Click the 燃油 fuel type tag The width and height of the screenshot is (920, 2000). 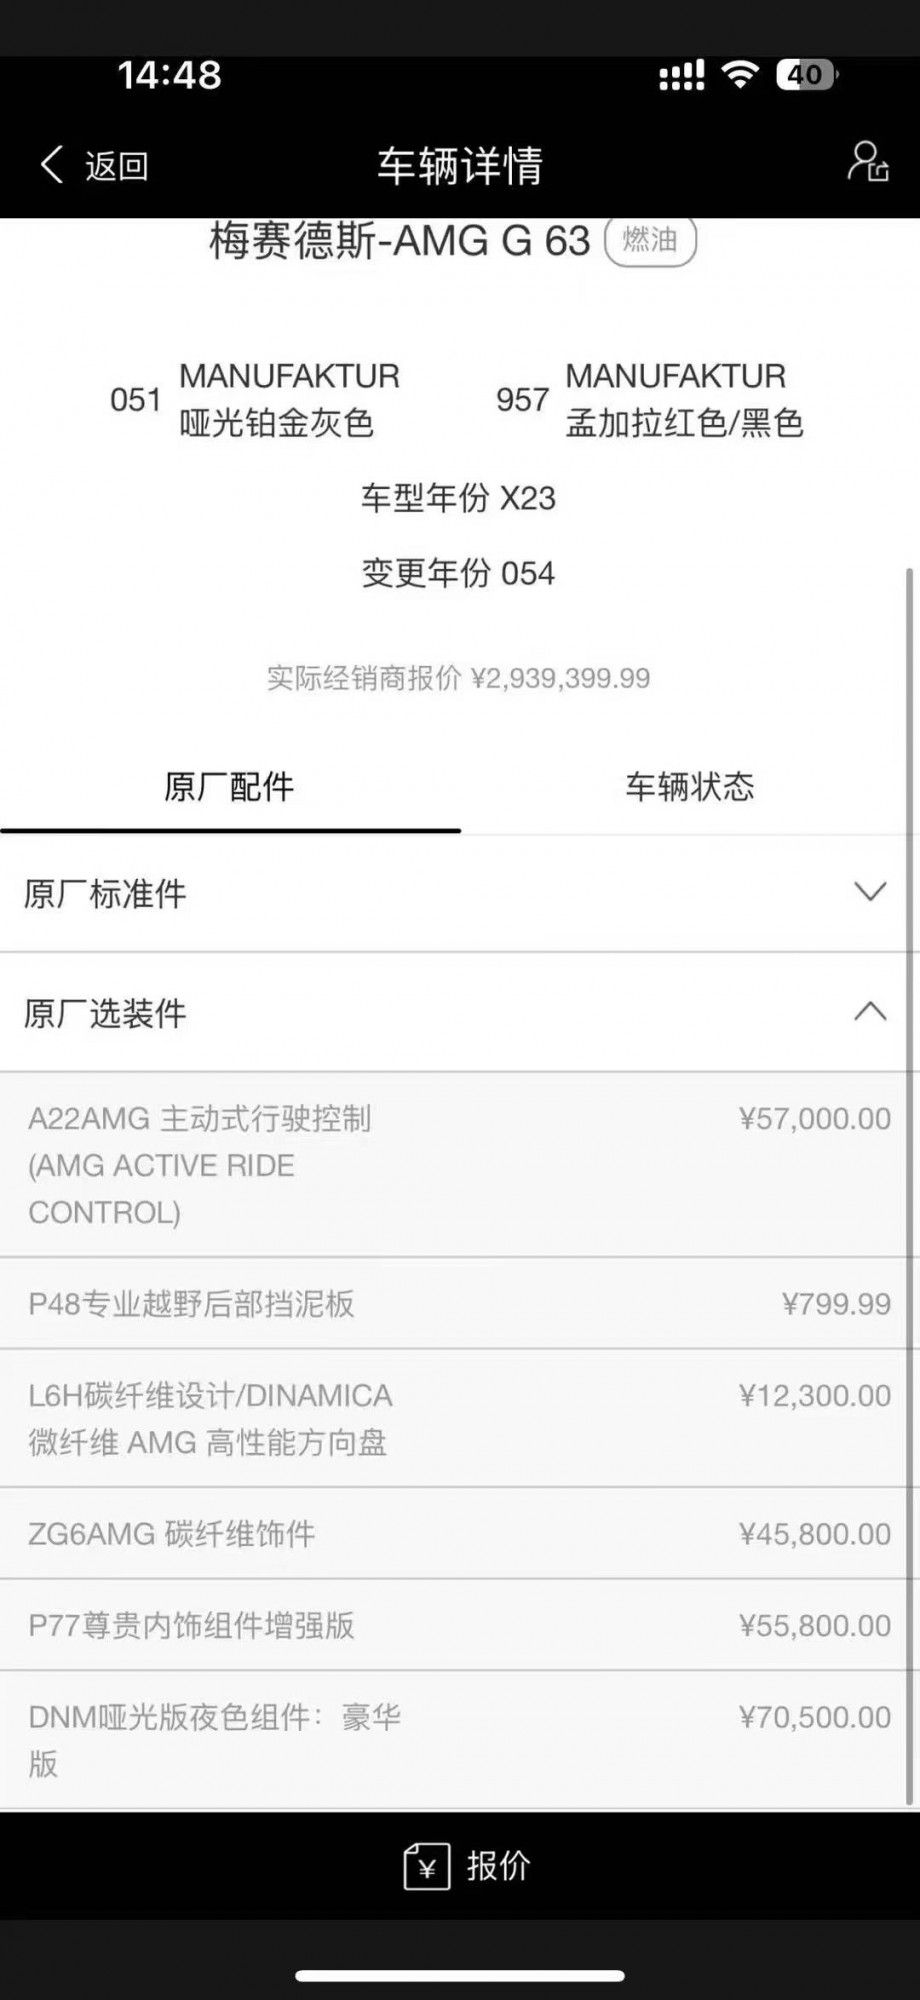coord(650,241)
